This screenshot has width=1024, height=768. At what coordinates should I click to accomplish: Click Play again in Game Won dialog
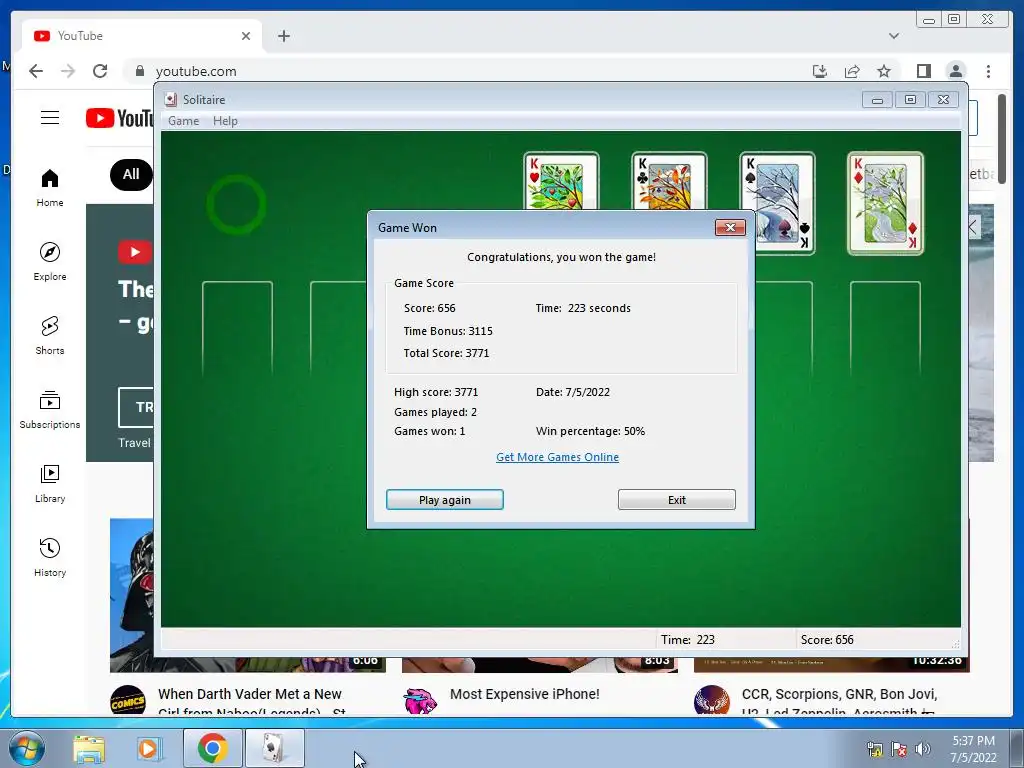tap(445, 500)
